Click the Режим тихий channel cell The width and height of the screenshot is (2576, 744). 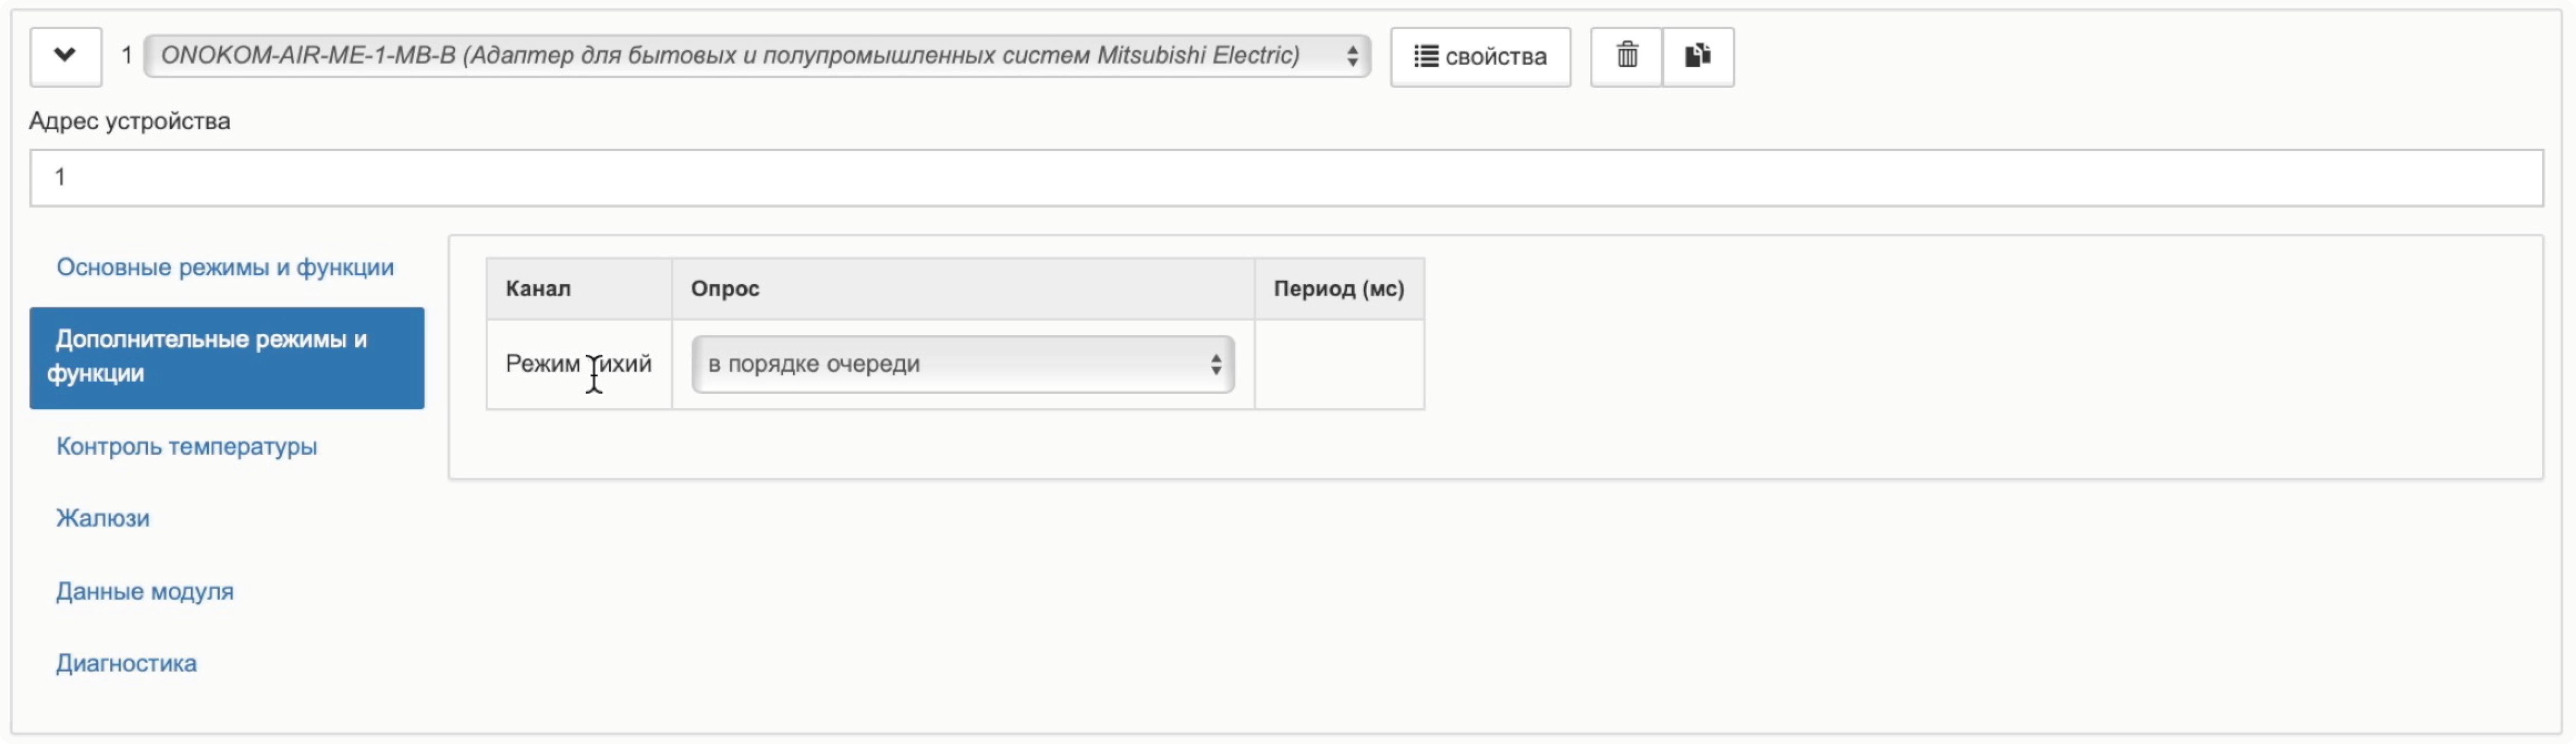[578, 364]
